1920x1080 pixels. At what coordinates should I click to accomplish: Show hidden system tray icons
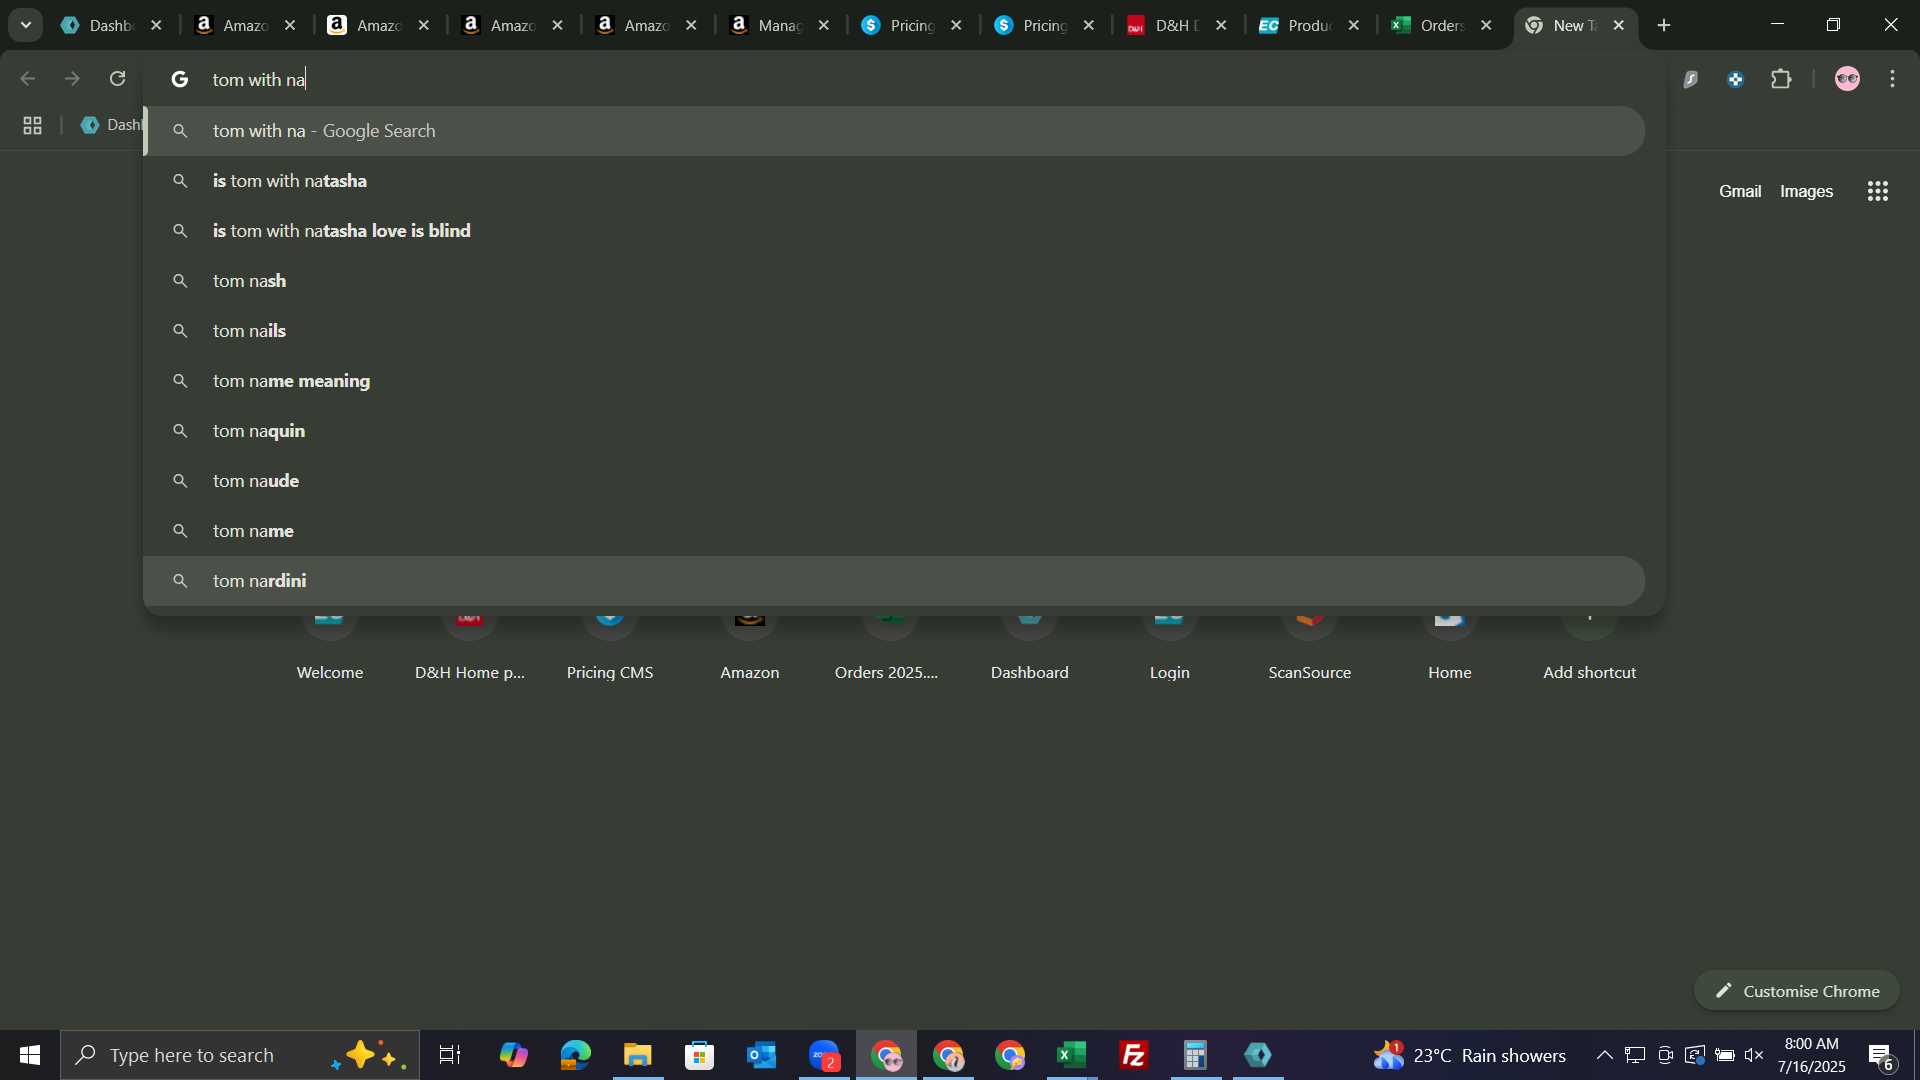1604,1055
